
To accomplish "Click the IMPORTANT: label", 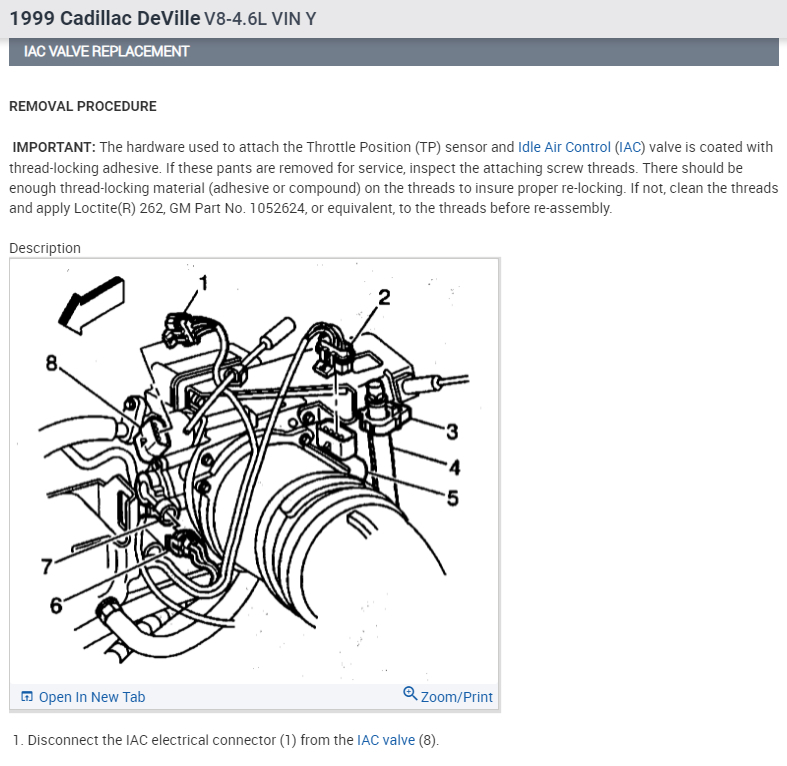I will click(54, 147).
